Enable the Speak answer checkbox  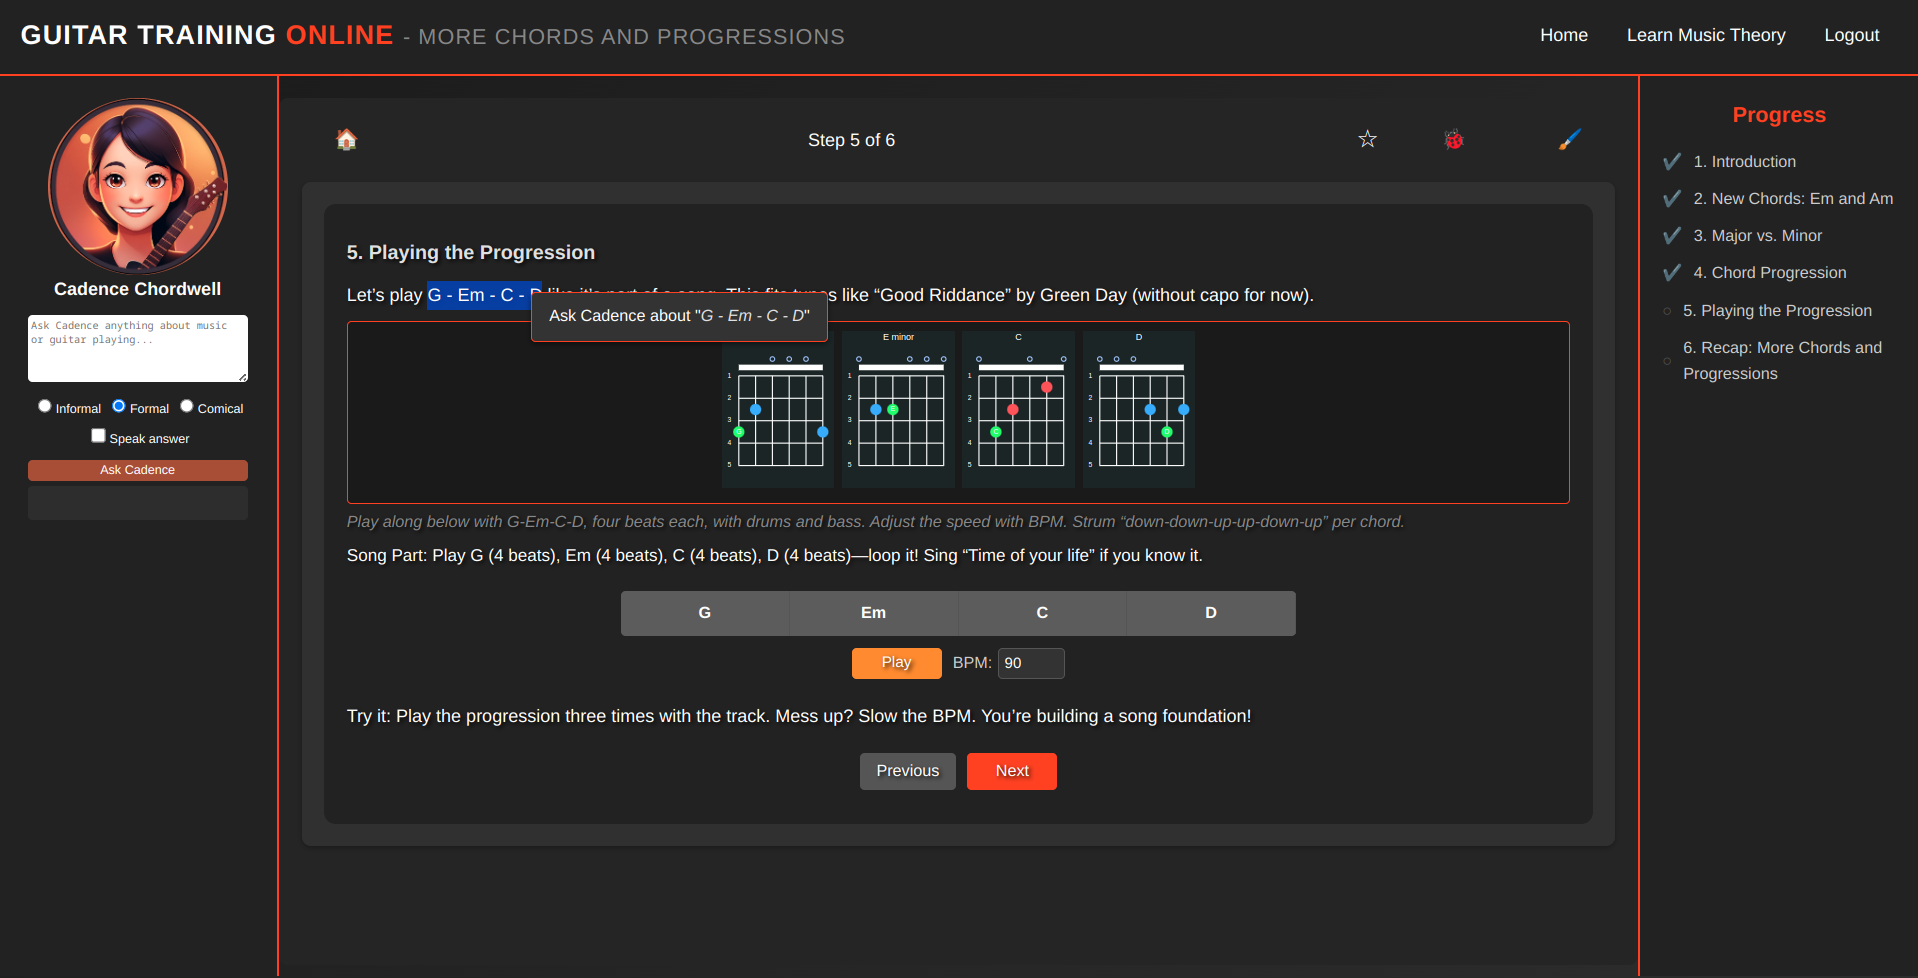click(98, 436)
